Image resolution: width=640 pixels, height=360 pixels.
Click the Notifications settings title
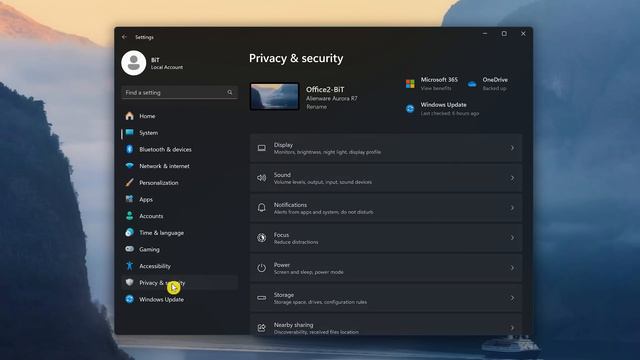(x=290, y=205)
